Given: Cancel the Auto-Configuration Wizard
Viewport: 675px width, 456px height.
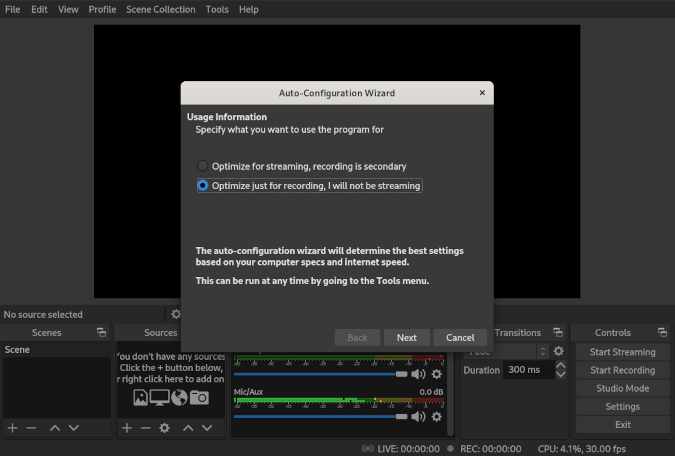Looking at the screenshot, I should tap(460, 337).
